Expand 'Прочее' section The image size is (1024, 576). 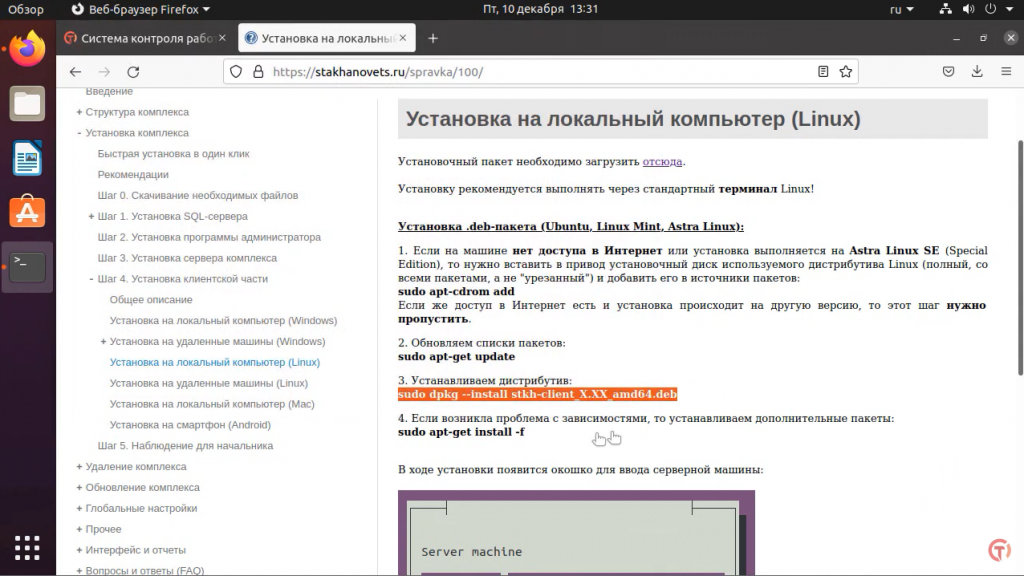[79, 530]
